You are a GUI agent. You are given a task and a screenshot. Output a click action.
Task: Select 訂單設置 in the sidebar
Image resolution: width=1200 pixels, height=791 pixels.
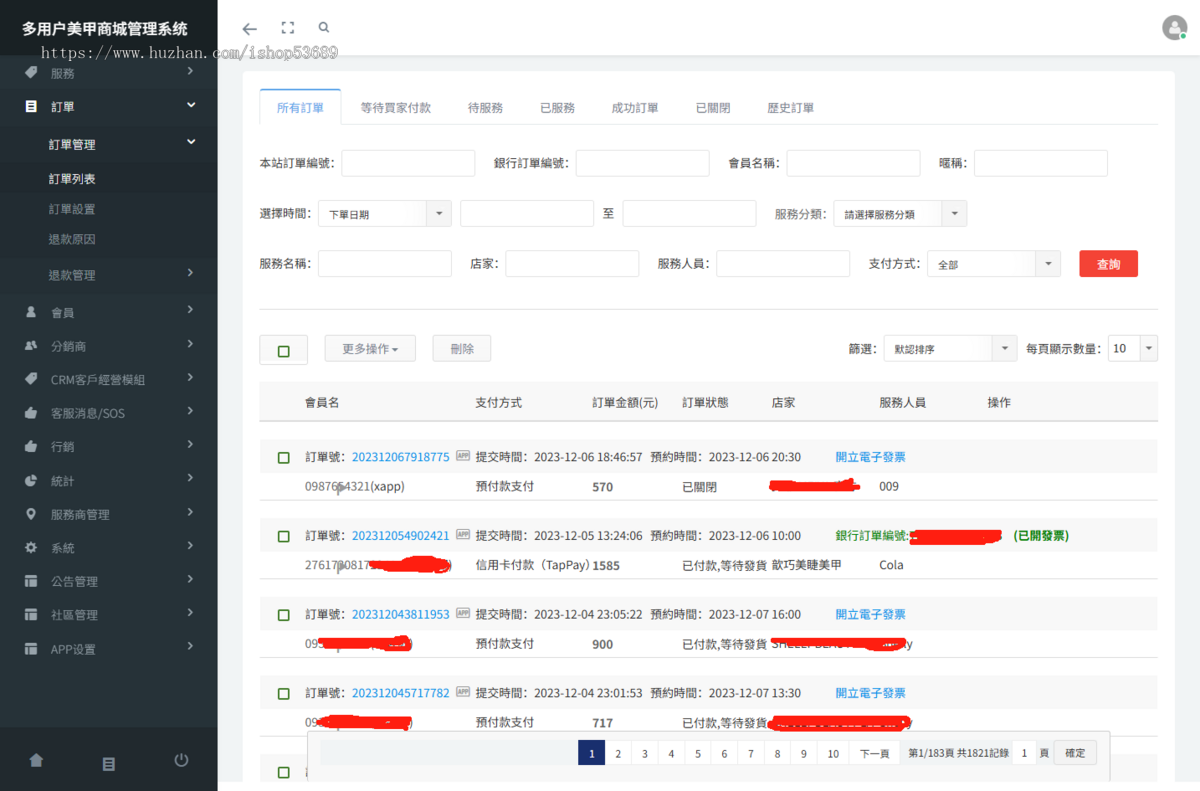72,209
